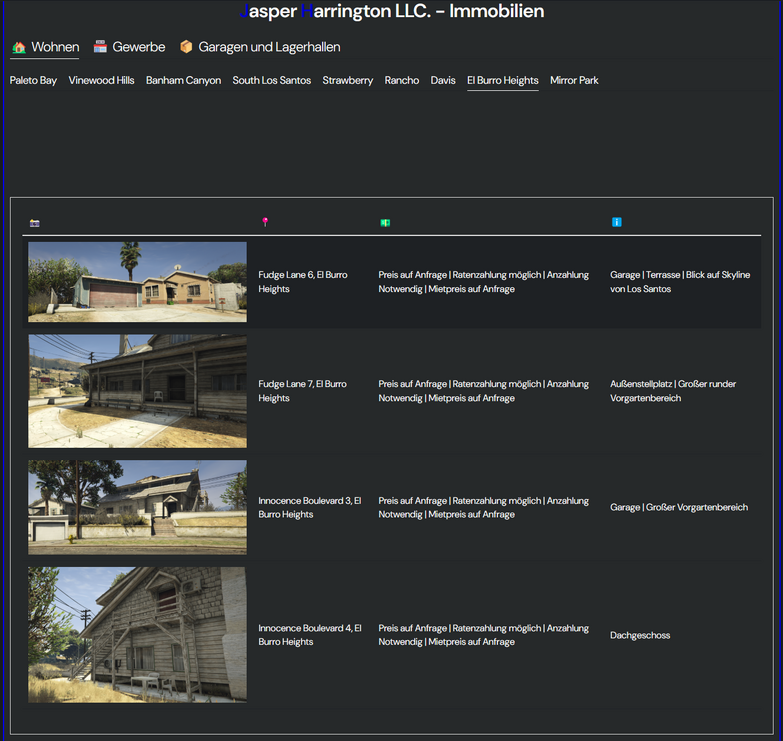Select the Strawberry district tab
Screen dimensions: 783x741
[348, 80]
